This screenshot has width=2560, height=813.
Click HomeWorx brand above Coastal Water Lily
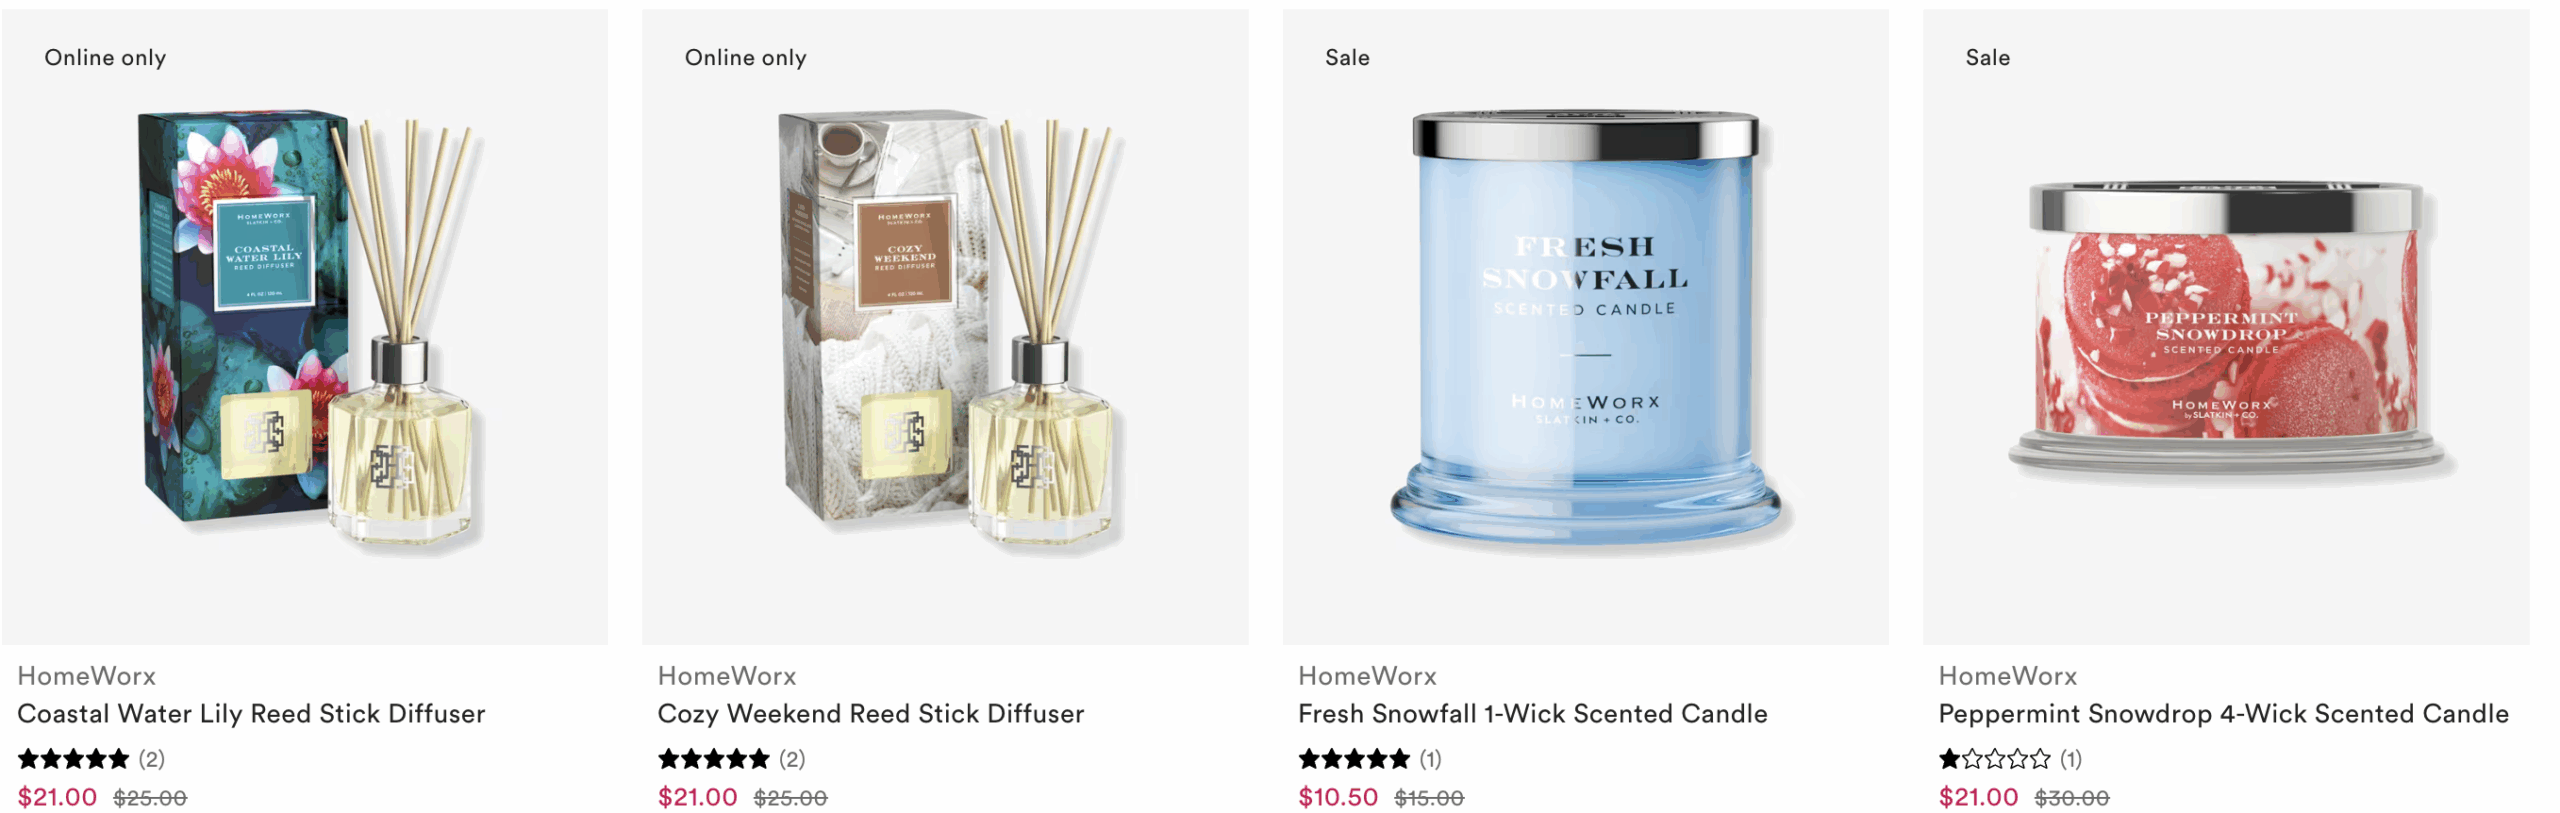pyautogui.click(x=86, y=675)
